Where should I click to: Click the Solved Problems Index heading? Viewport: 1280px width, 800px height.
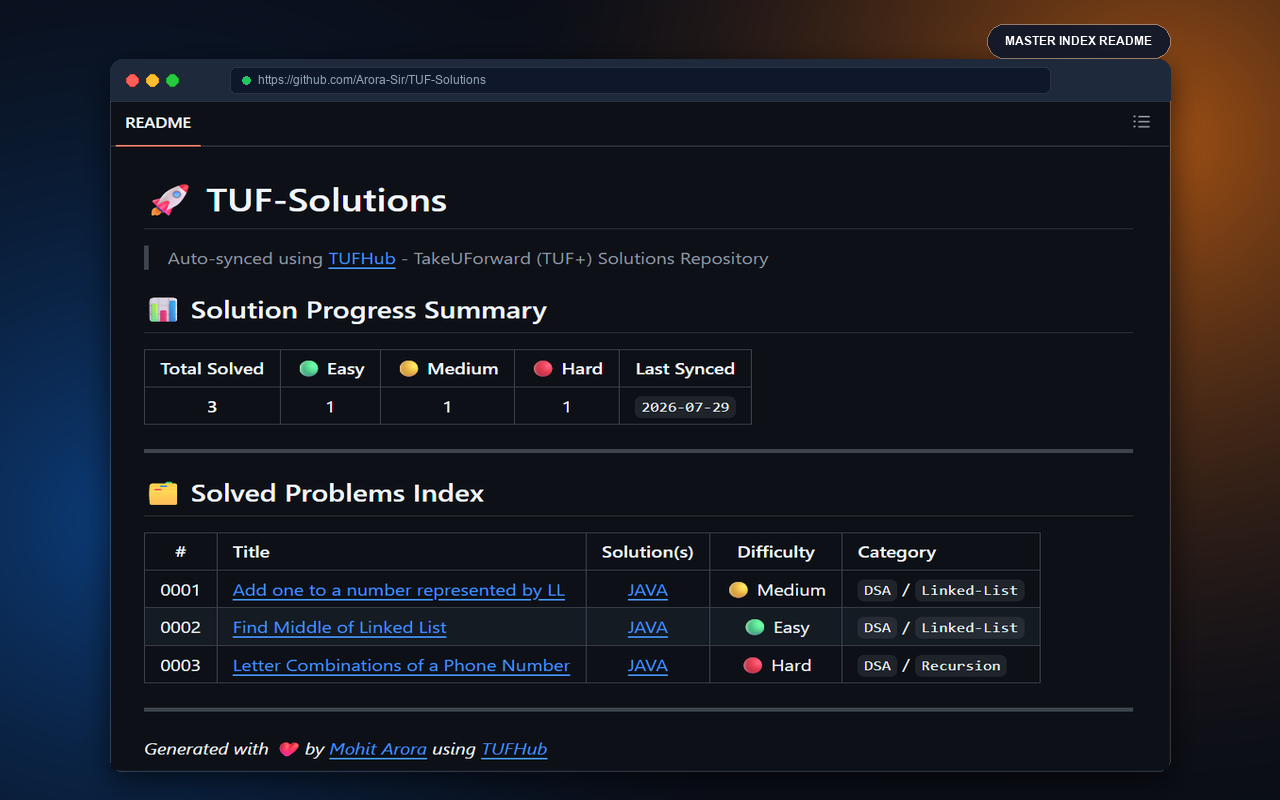click(x=338, y=493)
